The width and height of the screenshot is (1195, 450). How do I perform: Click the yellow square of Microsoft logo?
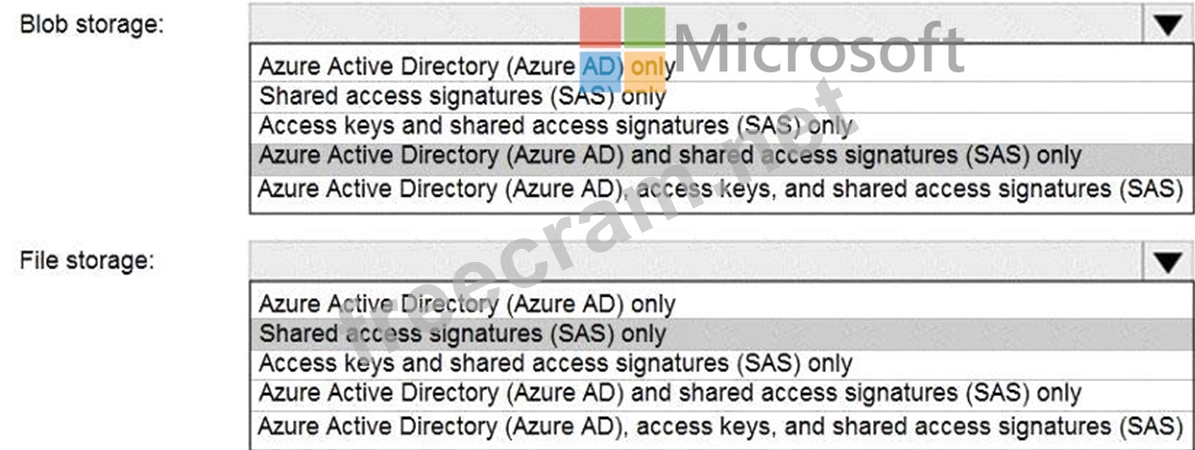coord(645,72)
